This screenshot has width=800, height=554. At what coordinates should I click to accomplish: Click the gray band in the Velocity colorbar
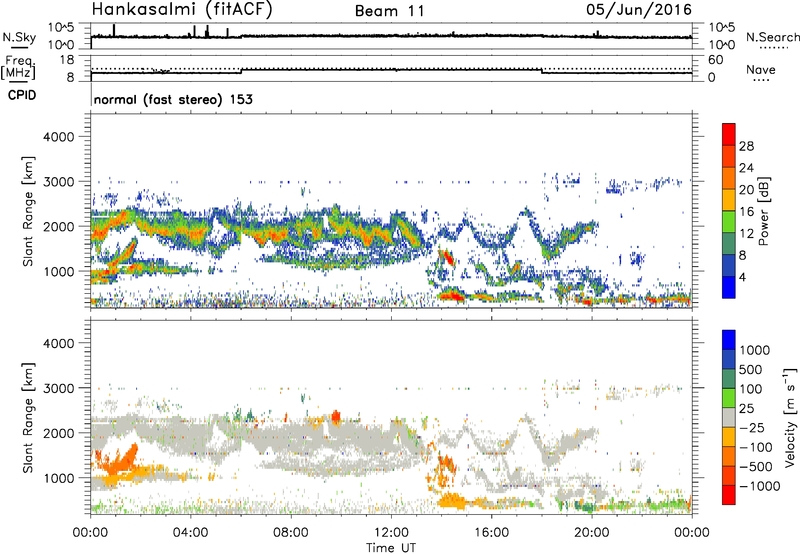pos(729,418)
